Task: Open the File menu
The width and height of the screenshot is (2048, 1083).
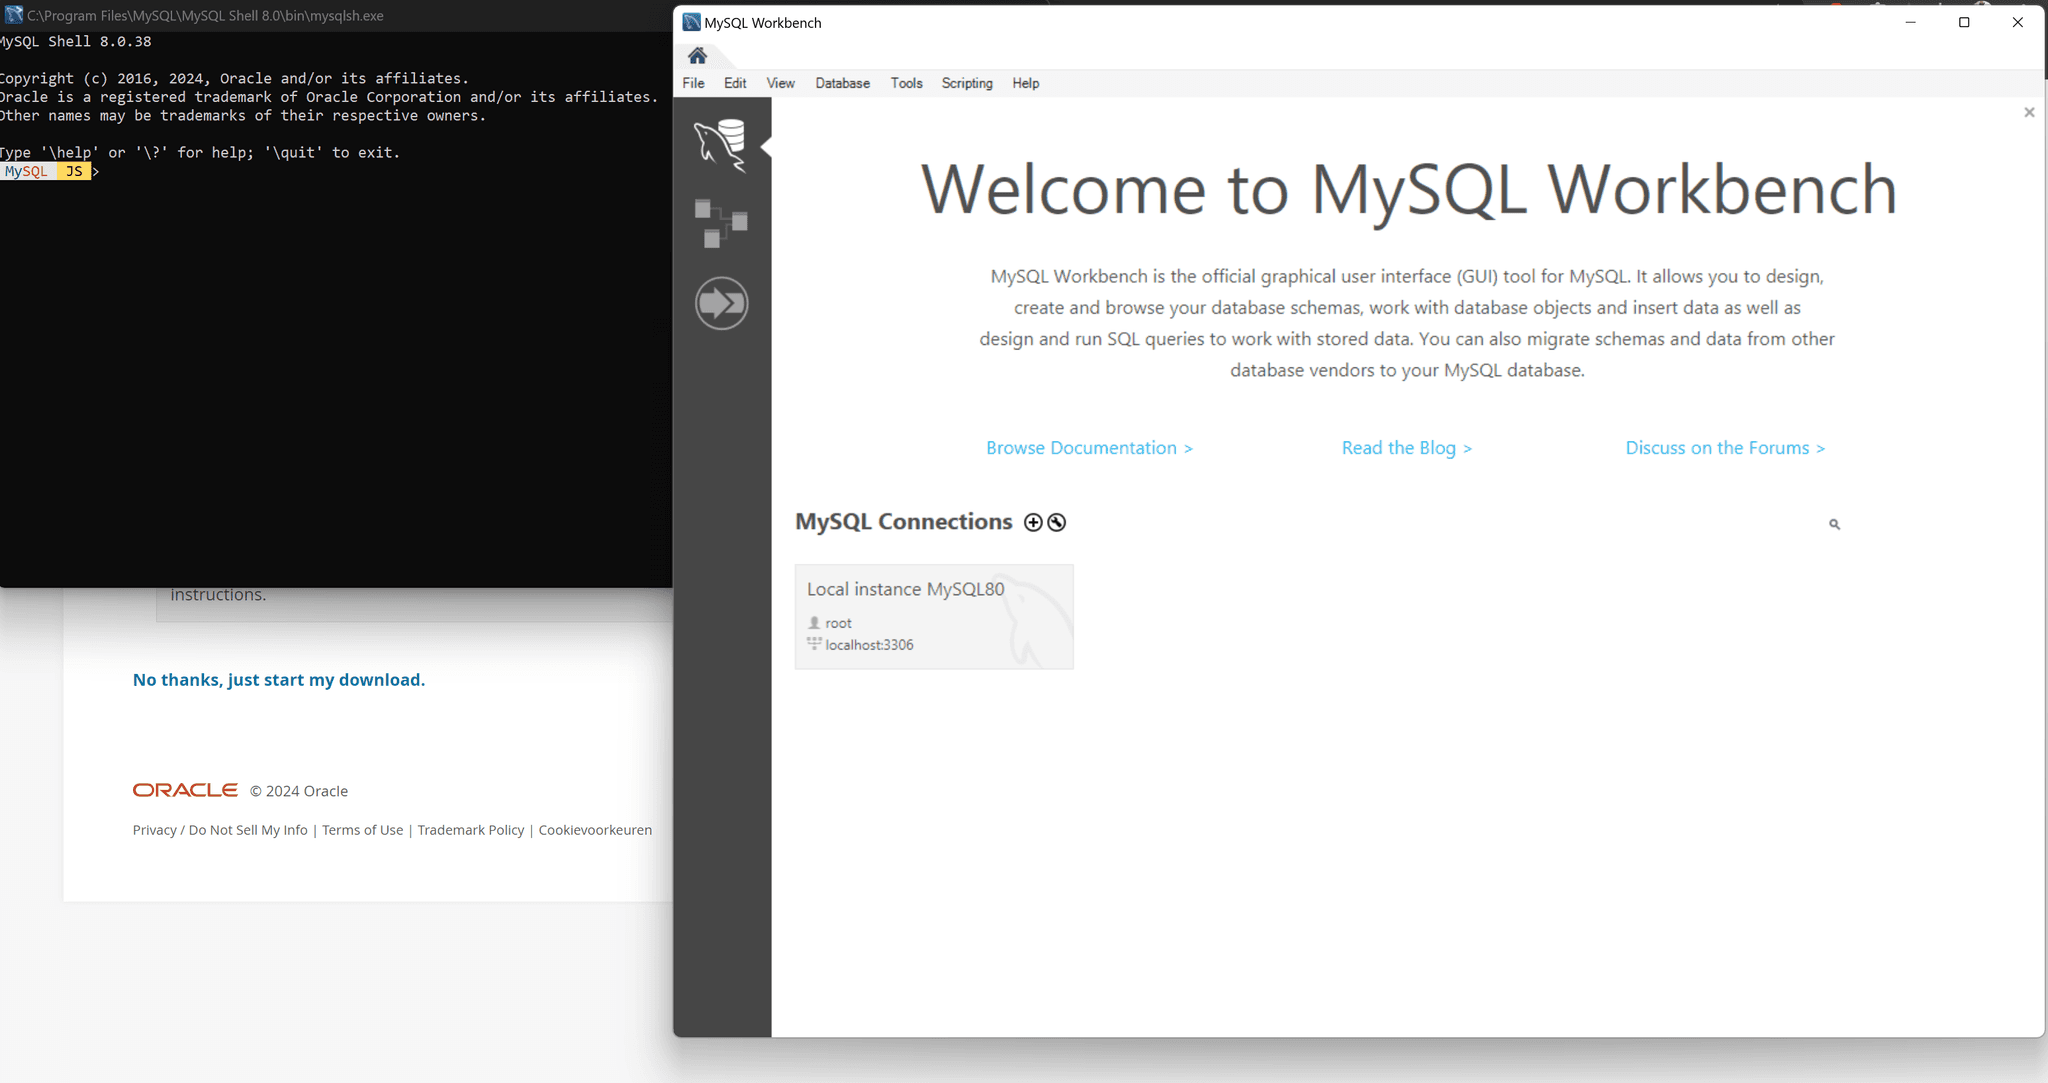Action: [x=693, y=83]
